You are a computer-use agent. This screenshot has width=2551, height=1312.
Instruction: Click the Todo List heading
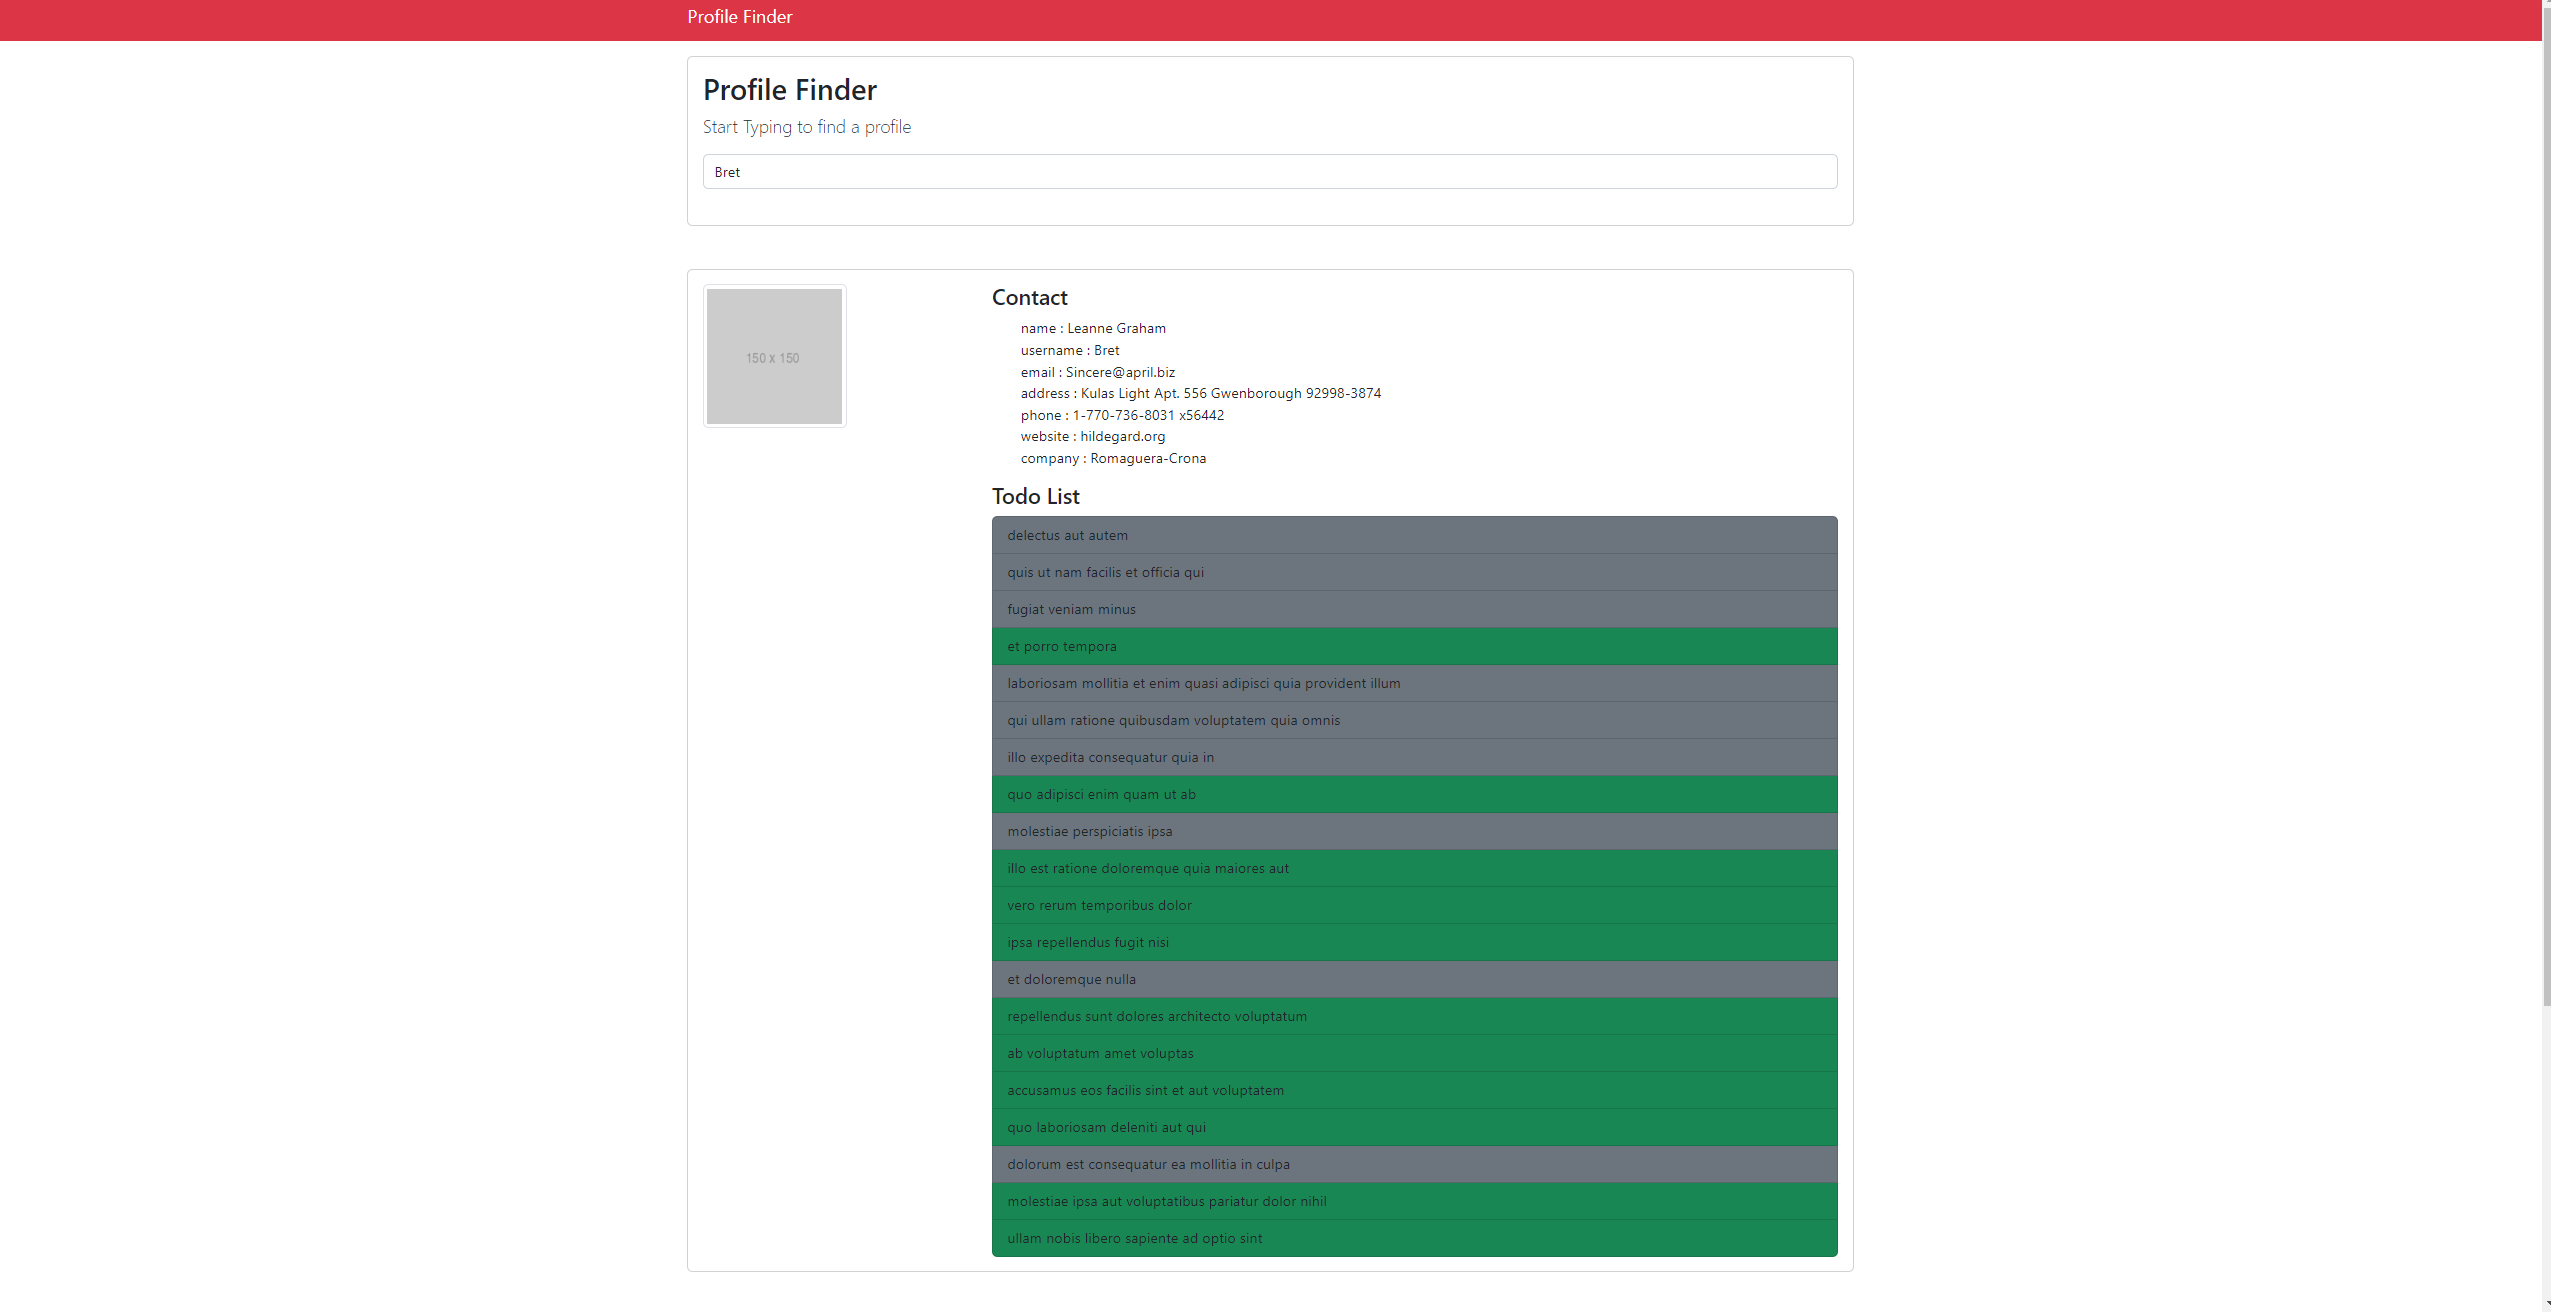(1034, 495)
